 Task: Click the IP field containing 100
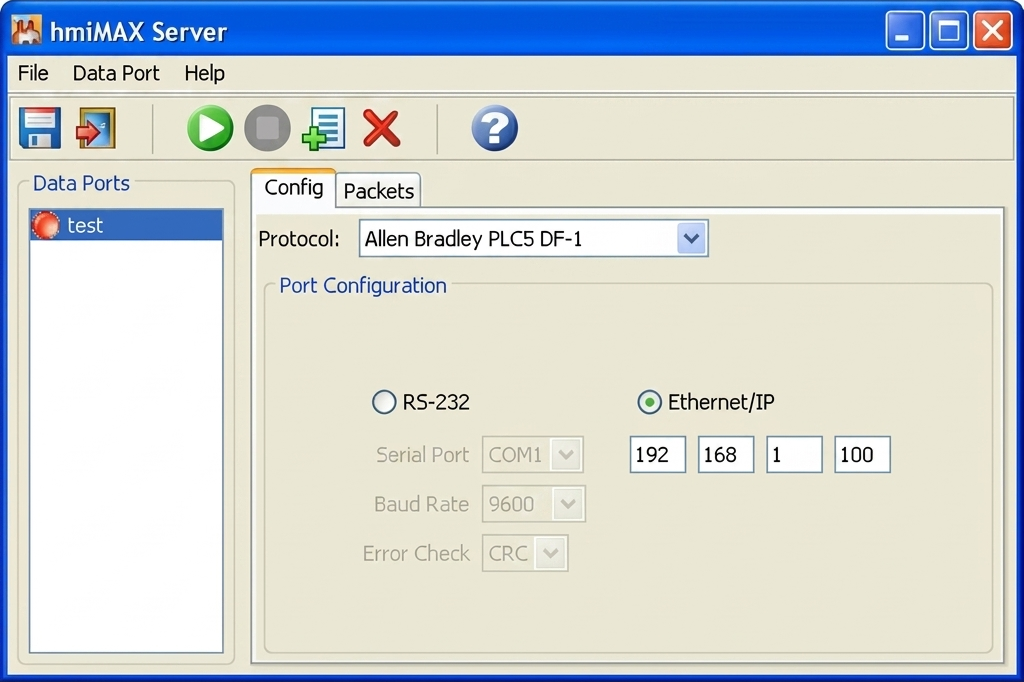(862, 455)
